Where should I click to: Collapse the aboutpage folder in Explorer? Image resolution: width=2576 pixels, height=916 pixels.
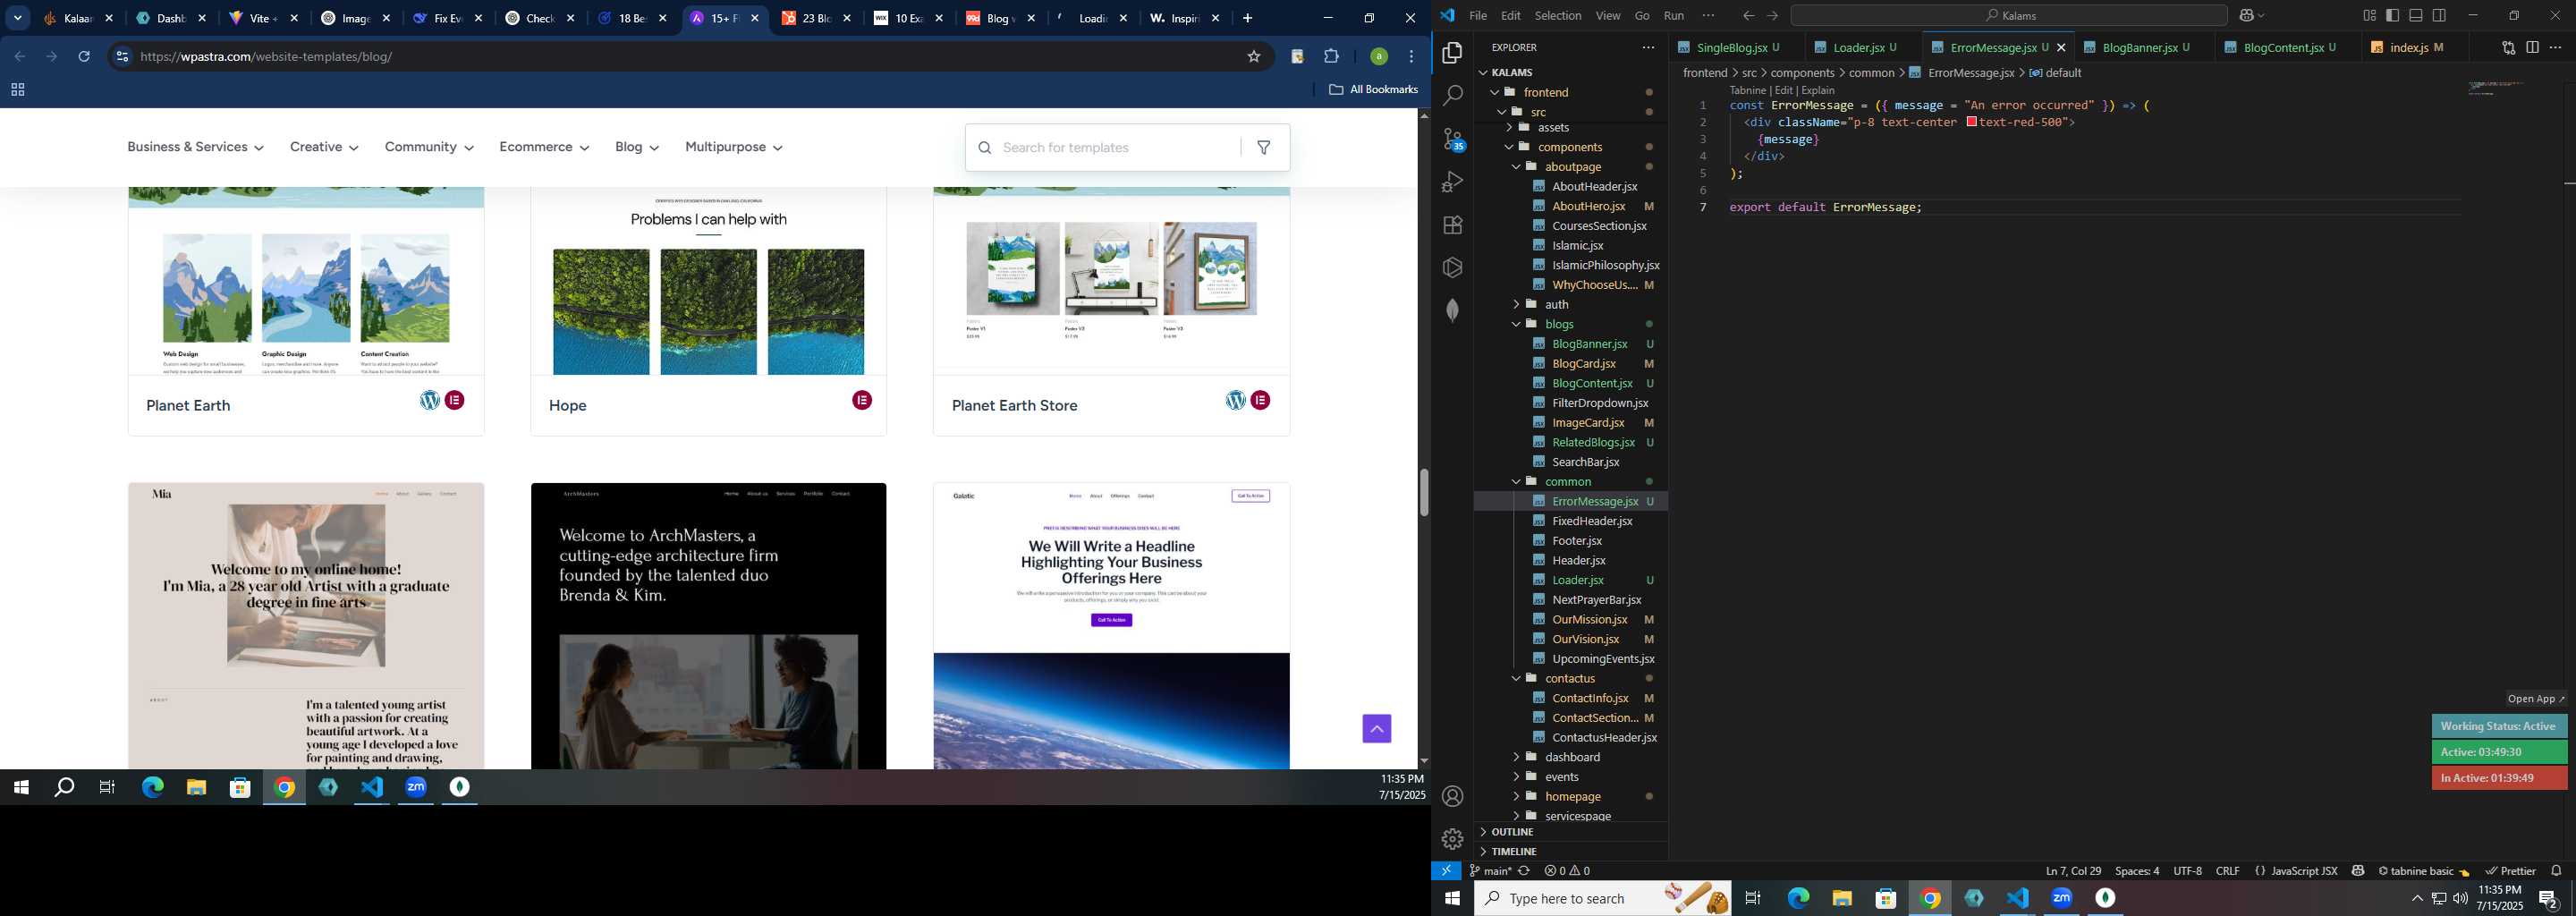pyautogui.click(x=1573, y=167)
